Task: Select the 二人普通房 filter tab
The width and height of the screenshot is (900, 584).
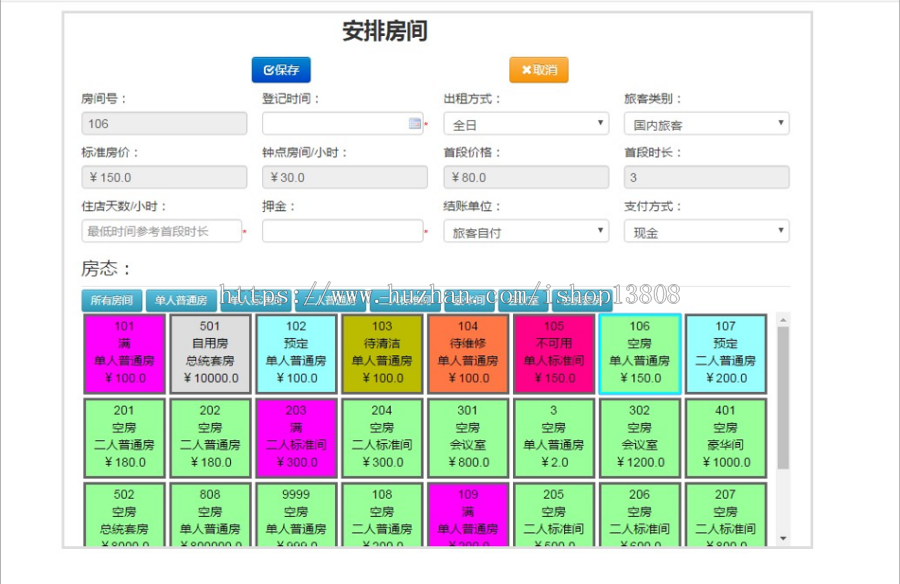Action: [330, 300]
